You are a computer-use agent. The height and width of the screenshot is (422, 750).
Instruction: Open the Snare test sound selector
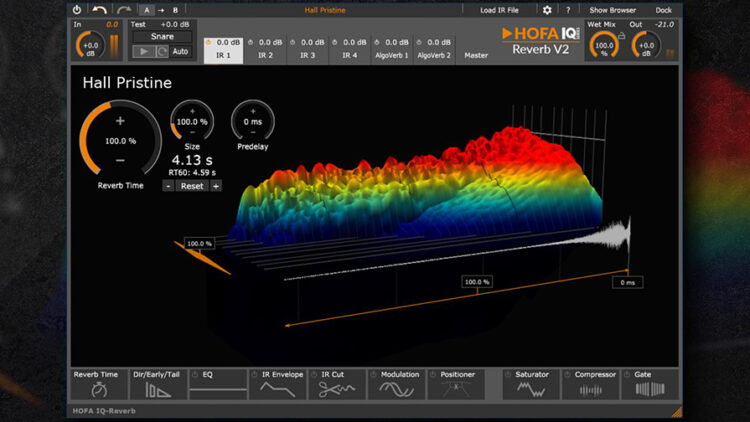pos(162,36)
